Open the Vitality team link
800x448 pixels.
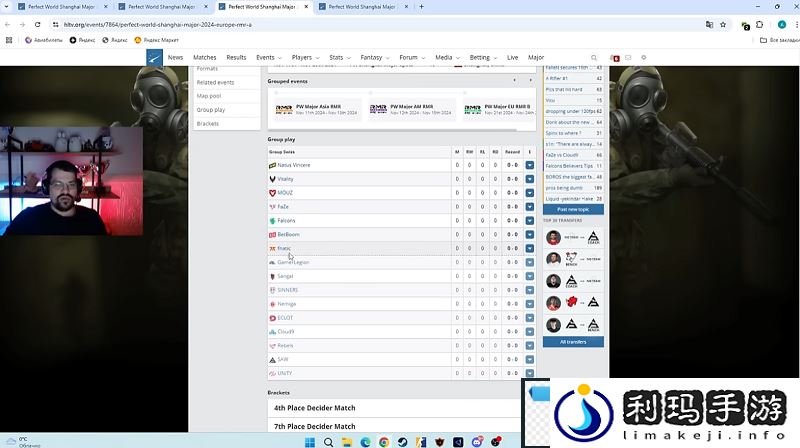coord(285,179)
